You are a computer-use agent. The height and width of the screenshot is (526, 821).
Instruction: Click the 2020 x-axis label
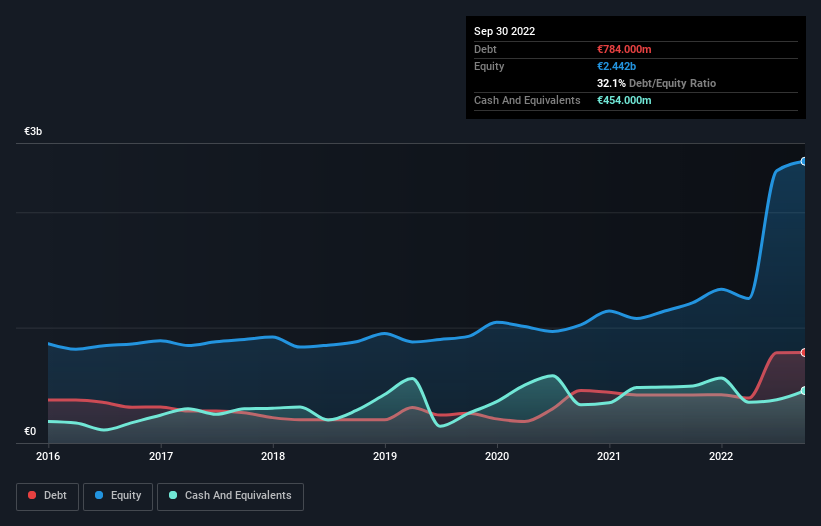pos(497,456)
